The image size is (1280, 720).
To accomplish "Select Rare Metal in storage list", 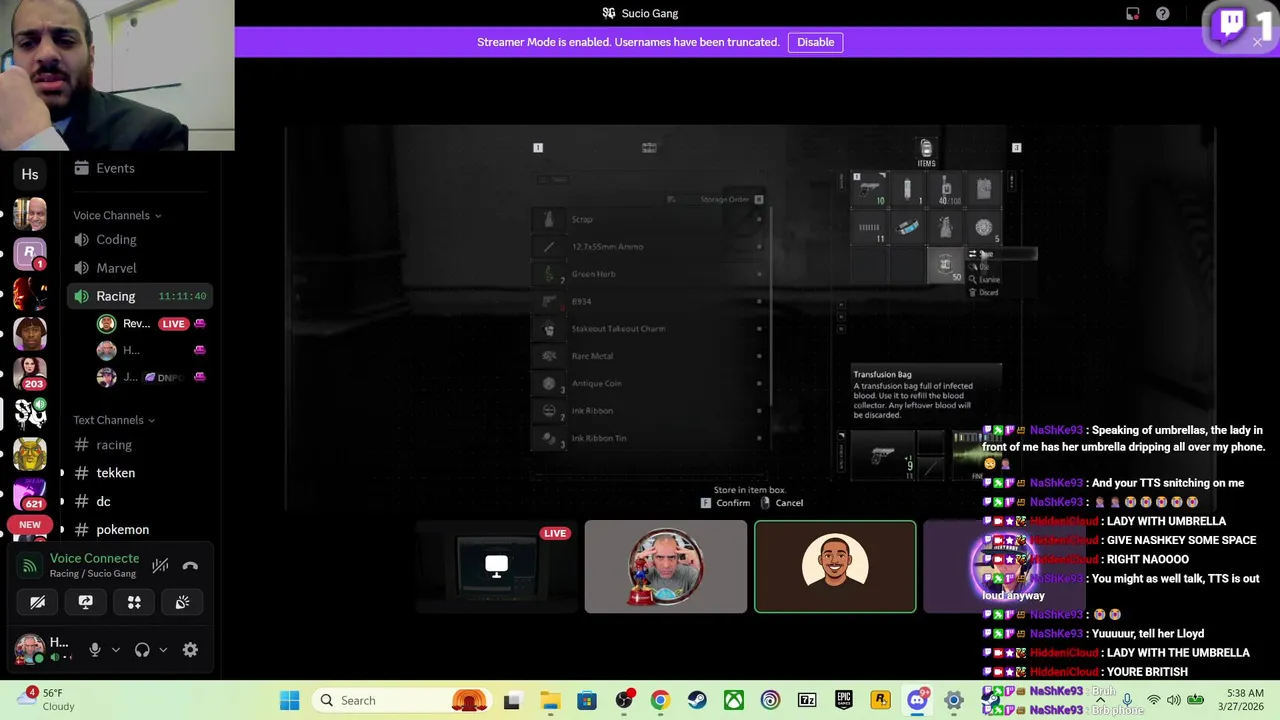I will click(651, 356).
